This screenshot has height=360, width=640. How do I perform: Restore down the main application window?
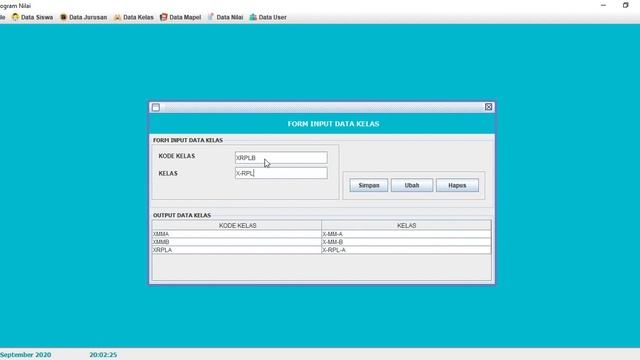coord(625,5)
